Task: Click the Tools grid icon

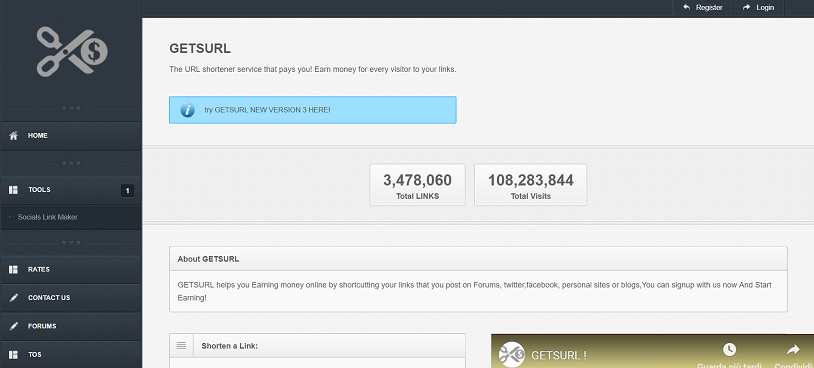Action: pyautogui.click(x=13, y=190)
